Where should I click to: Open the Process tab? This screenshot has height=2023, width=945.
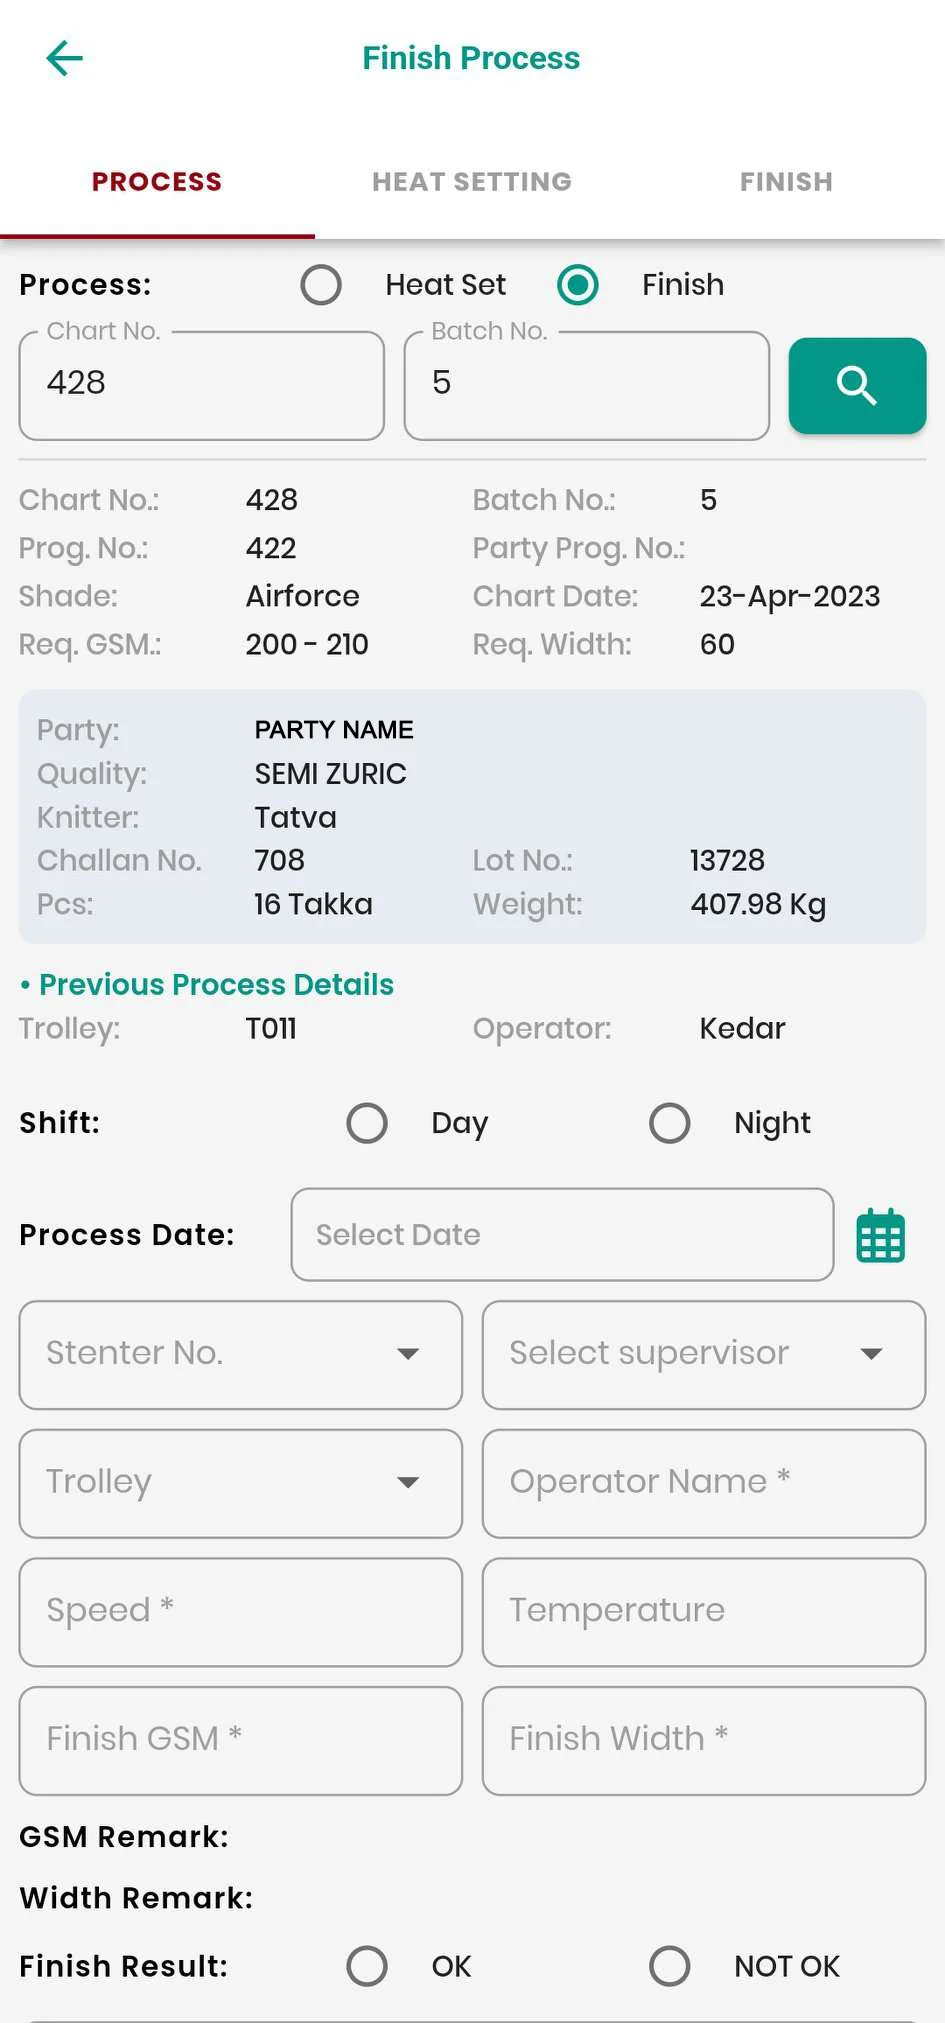157,182
